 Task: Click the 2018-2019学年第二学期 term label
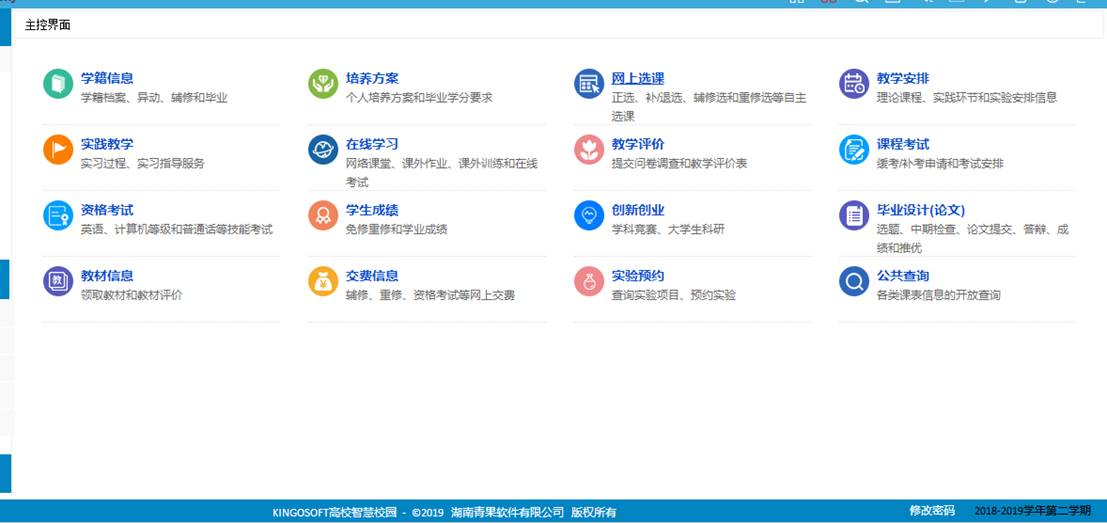[1032, 510]
